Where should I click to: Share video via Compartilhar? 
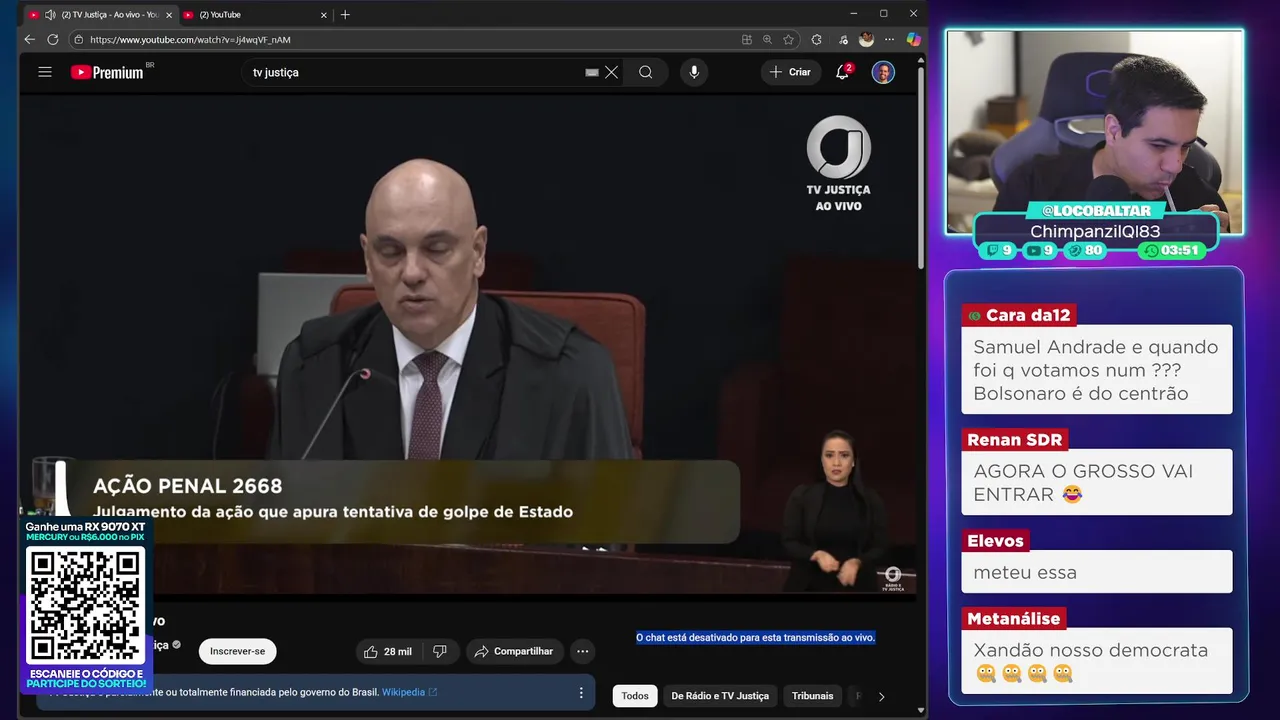[x=514, y=651]
